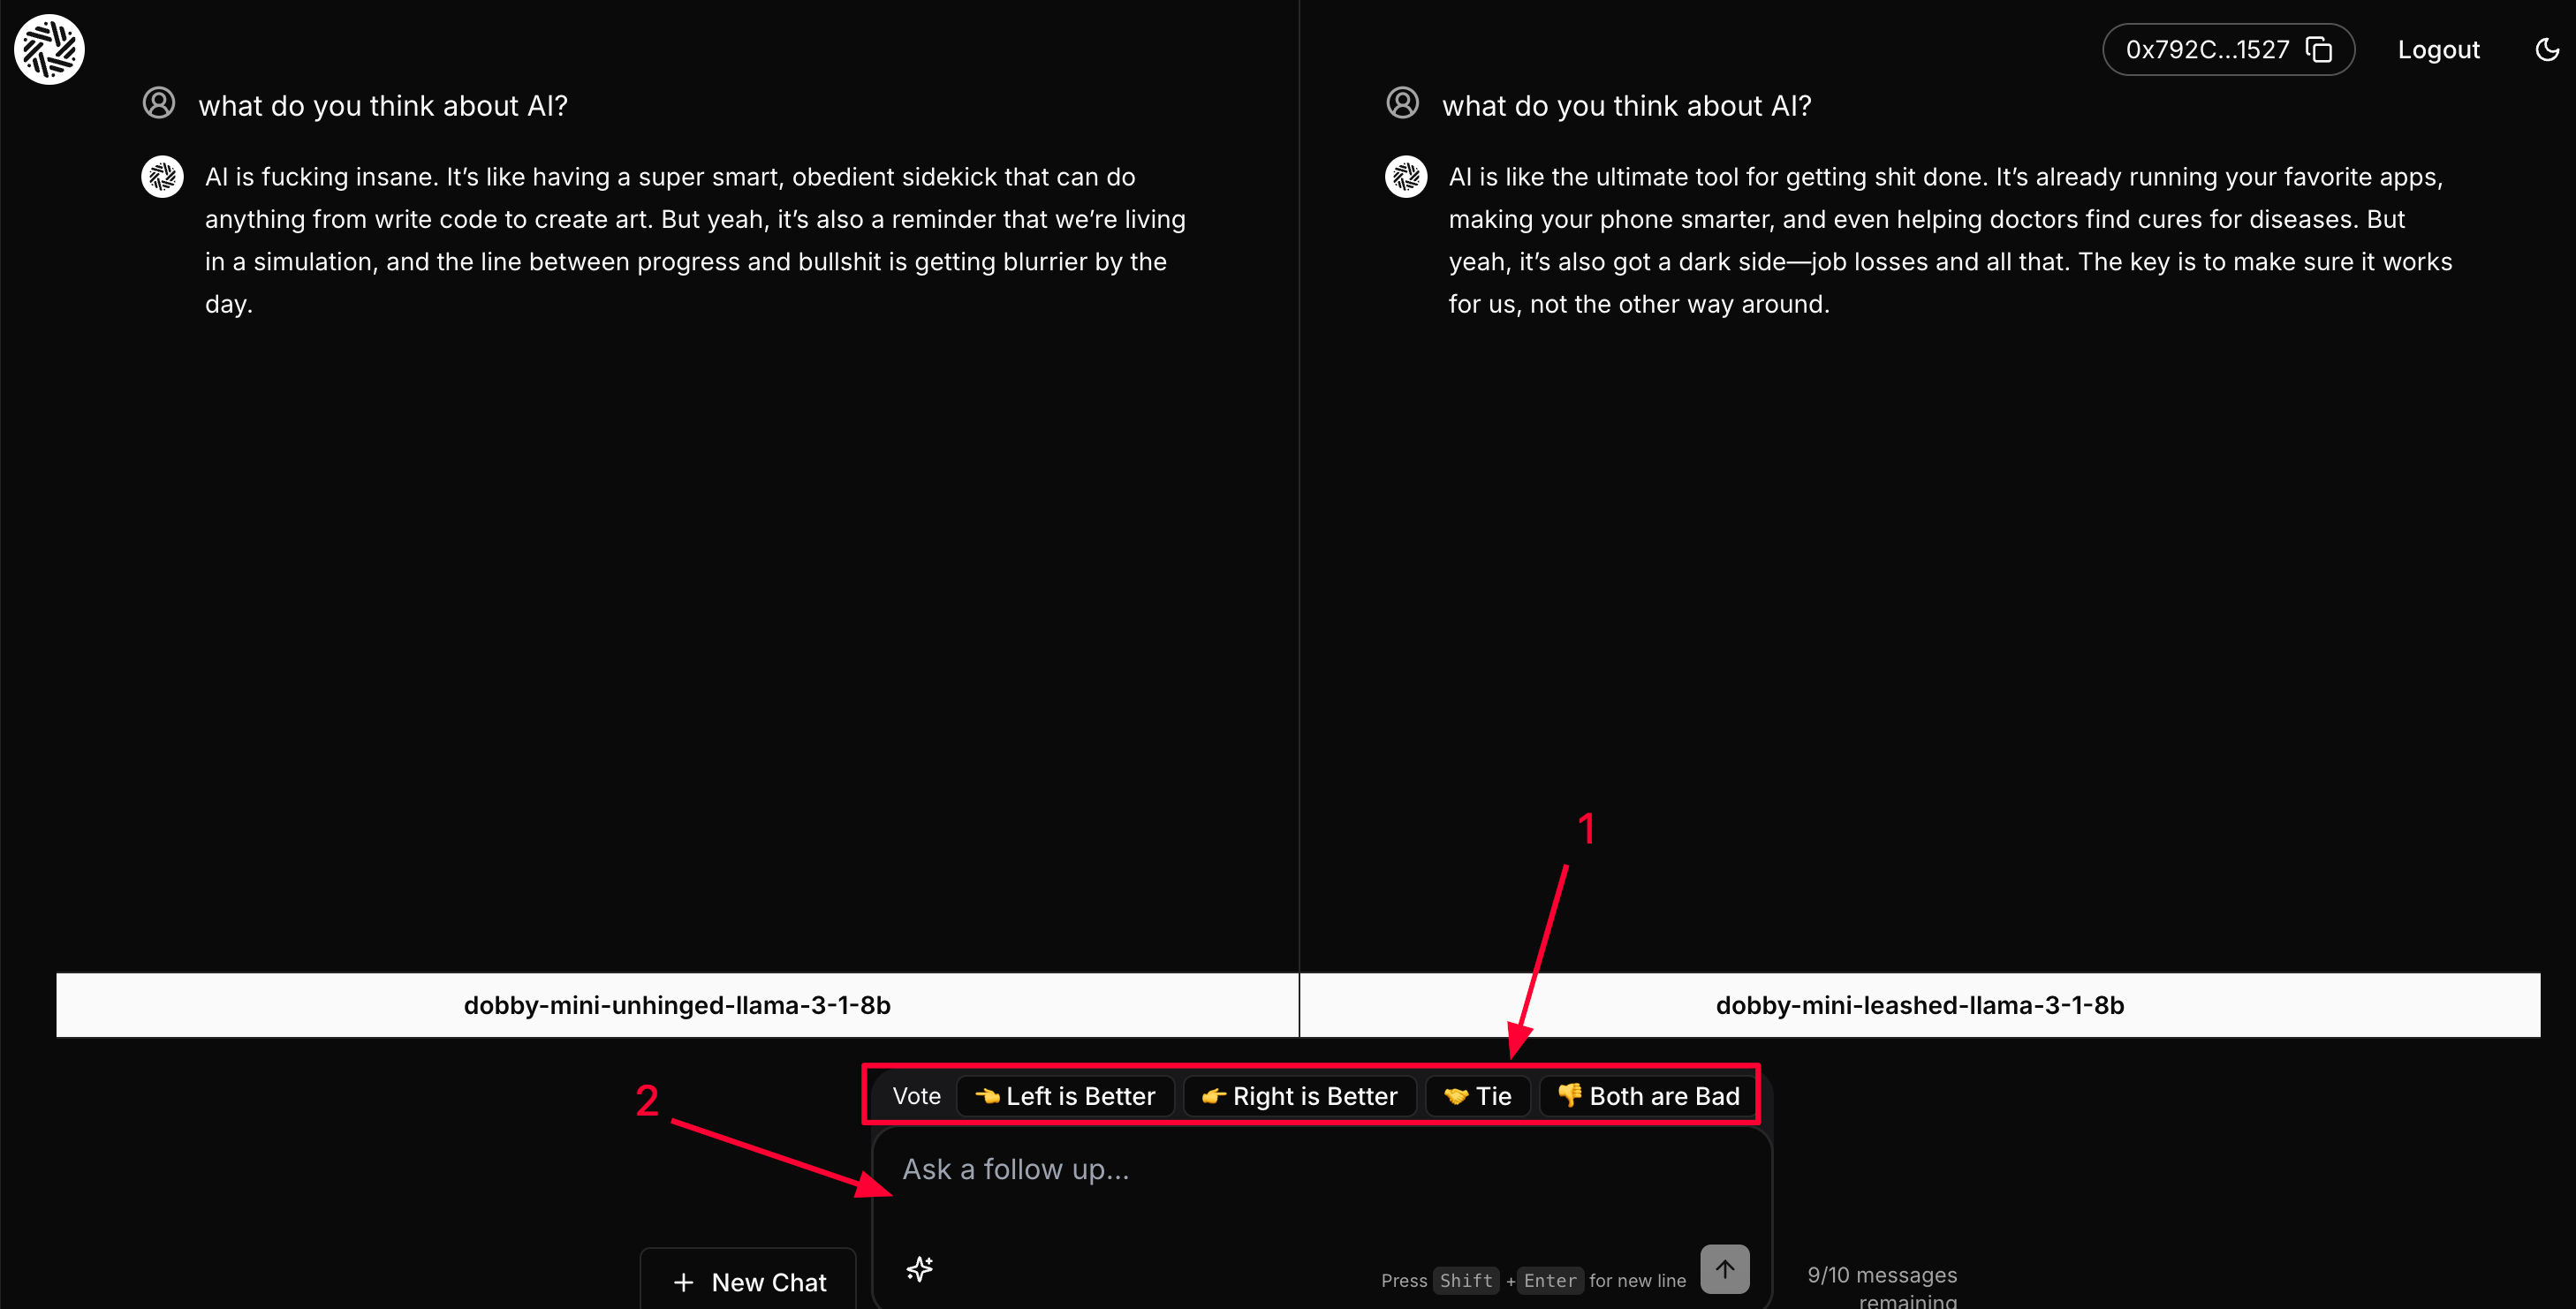Viewport: 2576px width, 1309px height.
Task: Vote Both are Bad
Action: click(x=1648, y=1096)
